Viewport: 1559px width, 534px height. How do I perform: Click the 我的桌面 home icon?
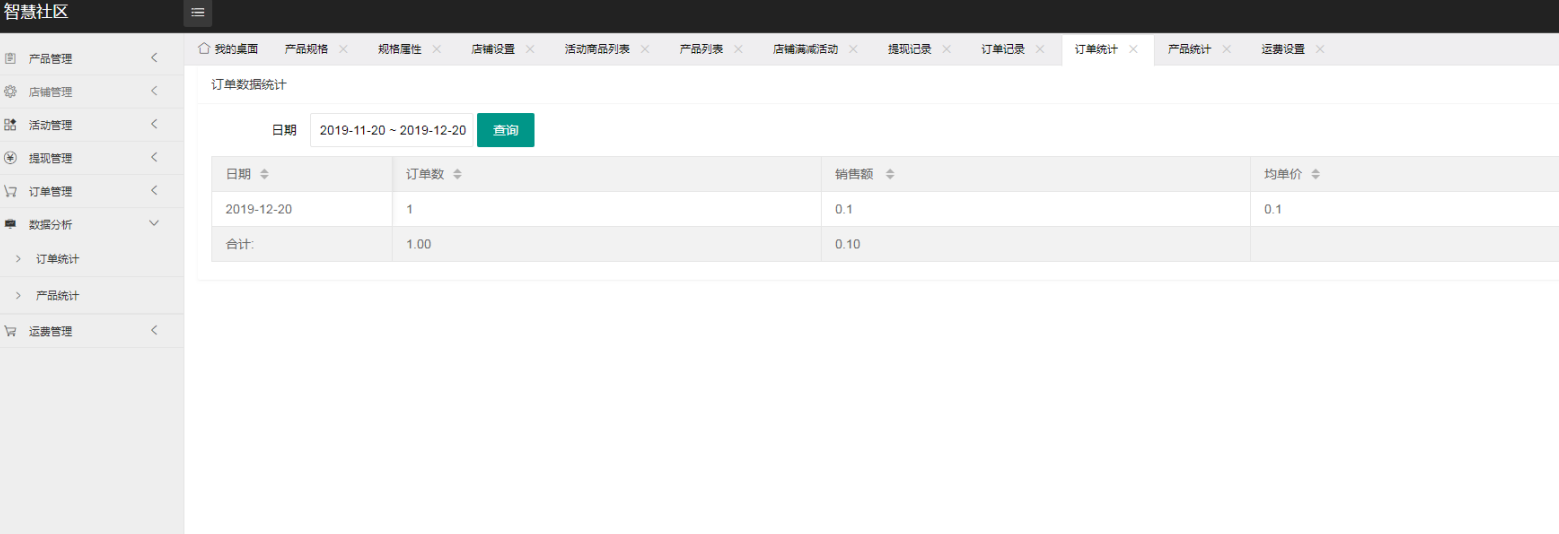pos(204,48)
